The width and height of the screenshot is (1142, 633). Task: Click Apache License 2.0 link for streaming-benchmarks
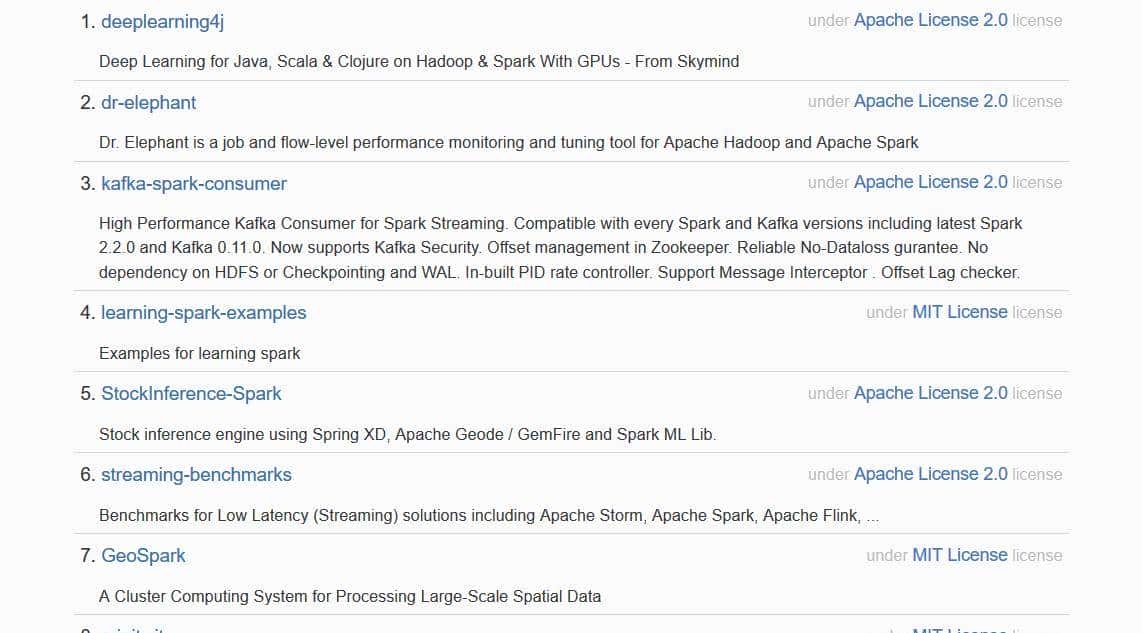[930, 474]
